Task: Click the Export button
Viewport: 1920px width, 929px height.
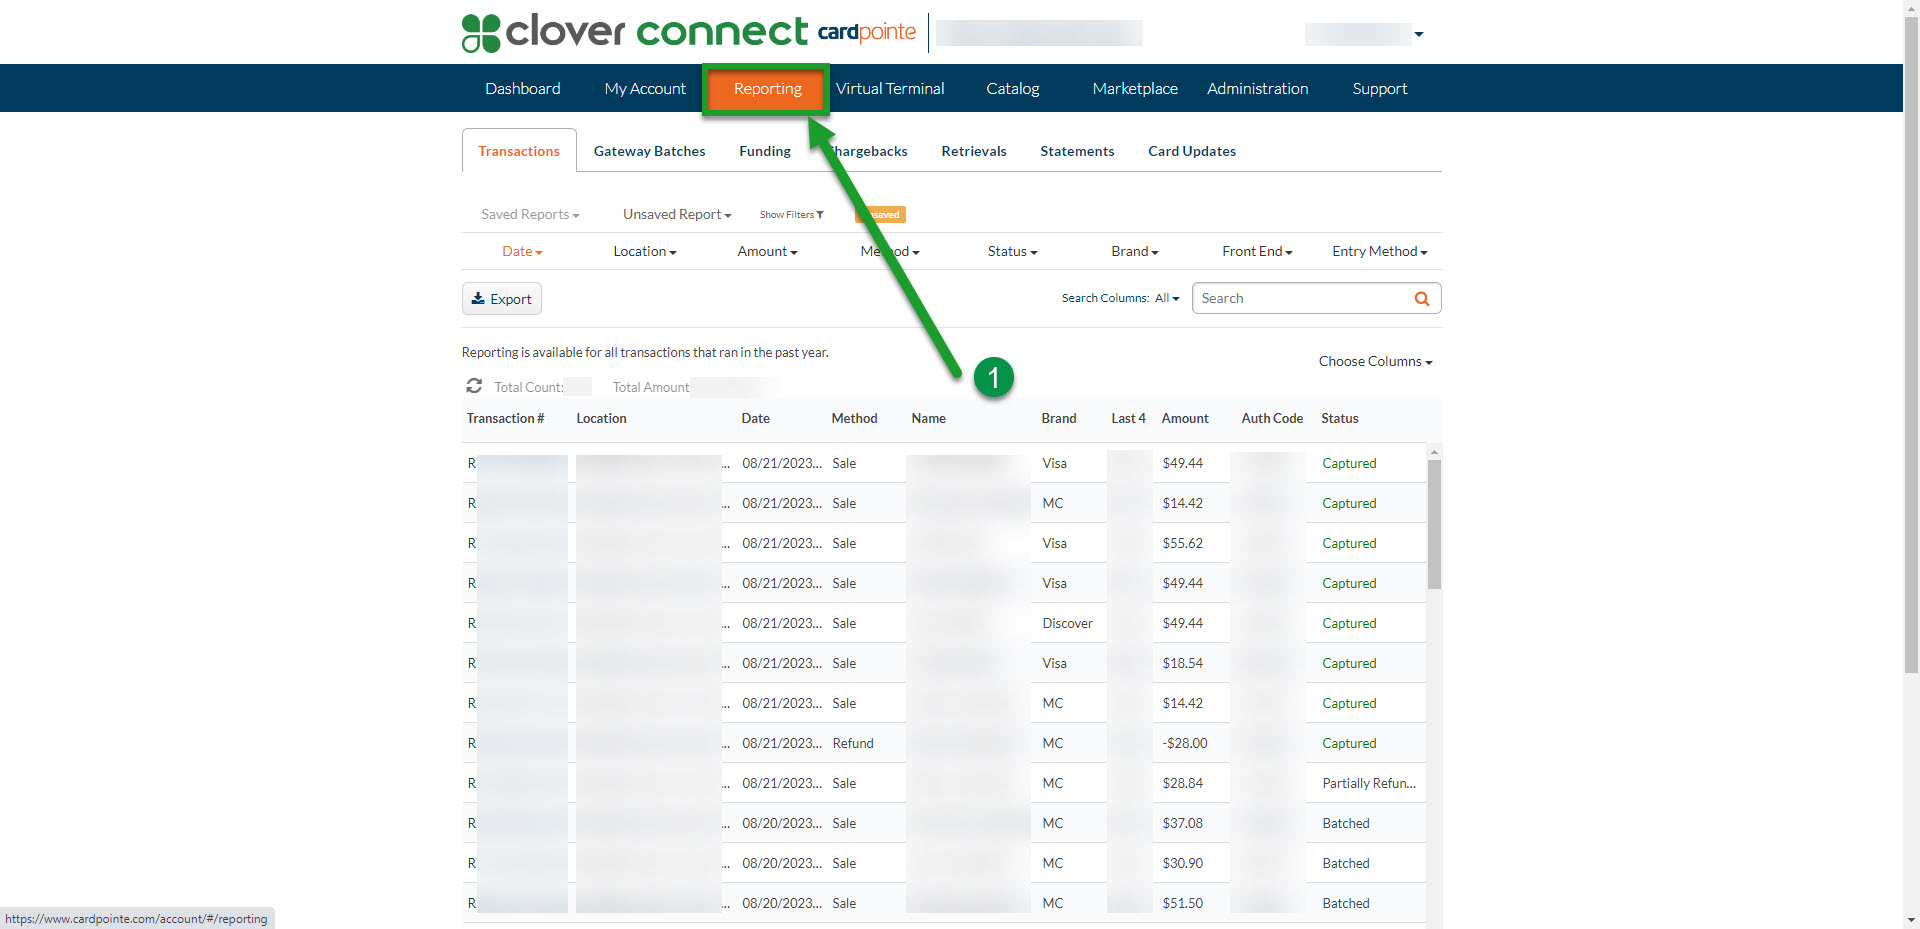Action: coord(502,299)
